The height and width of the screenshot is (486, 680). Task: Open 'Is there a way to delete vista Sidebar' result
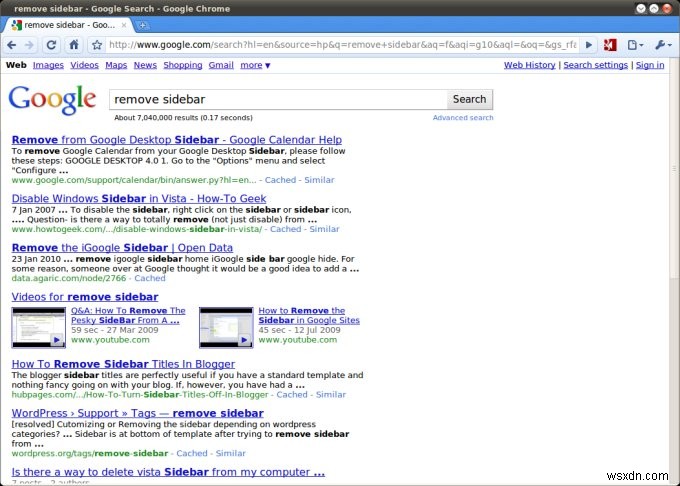click(x=168, y=472)
